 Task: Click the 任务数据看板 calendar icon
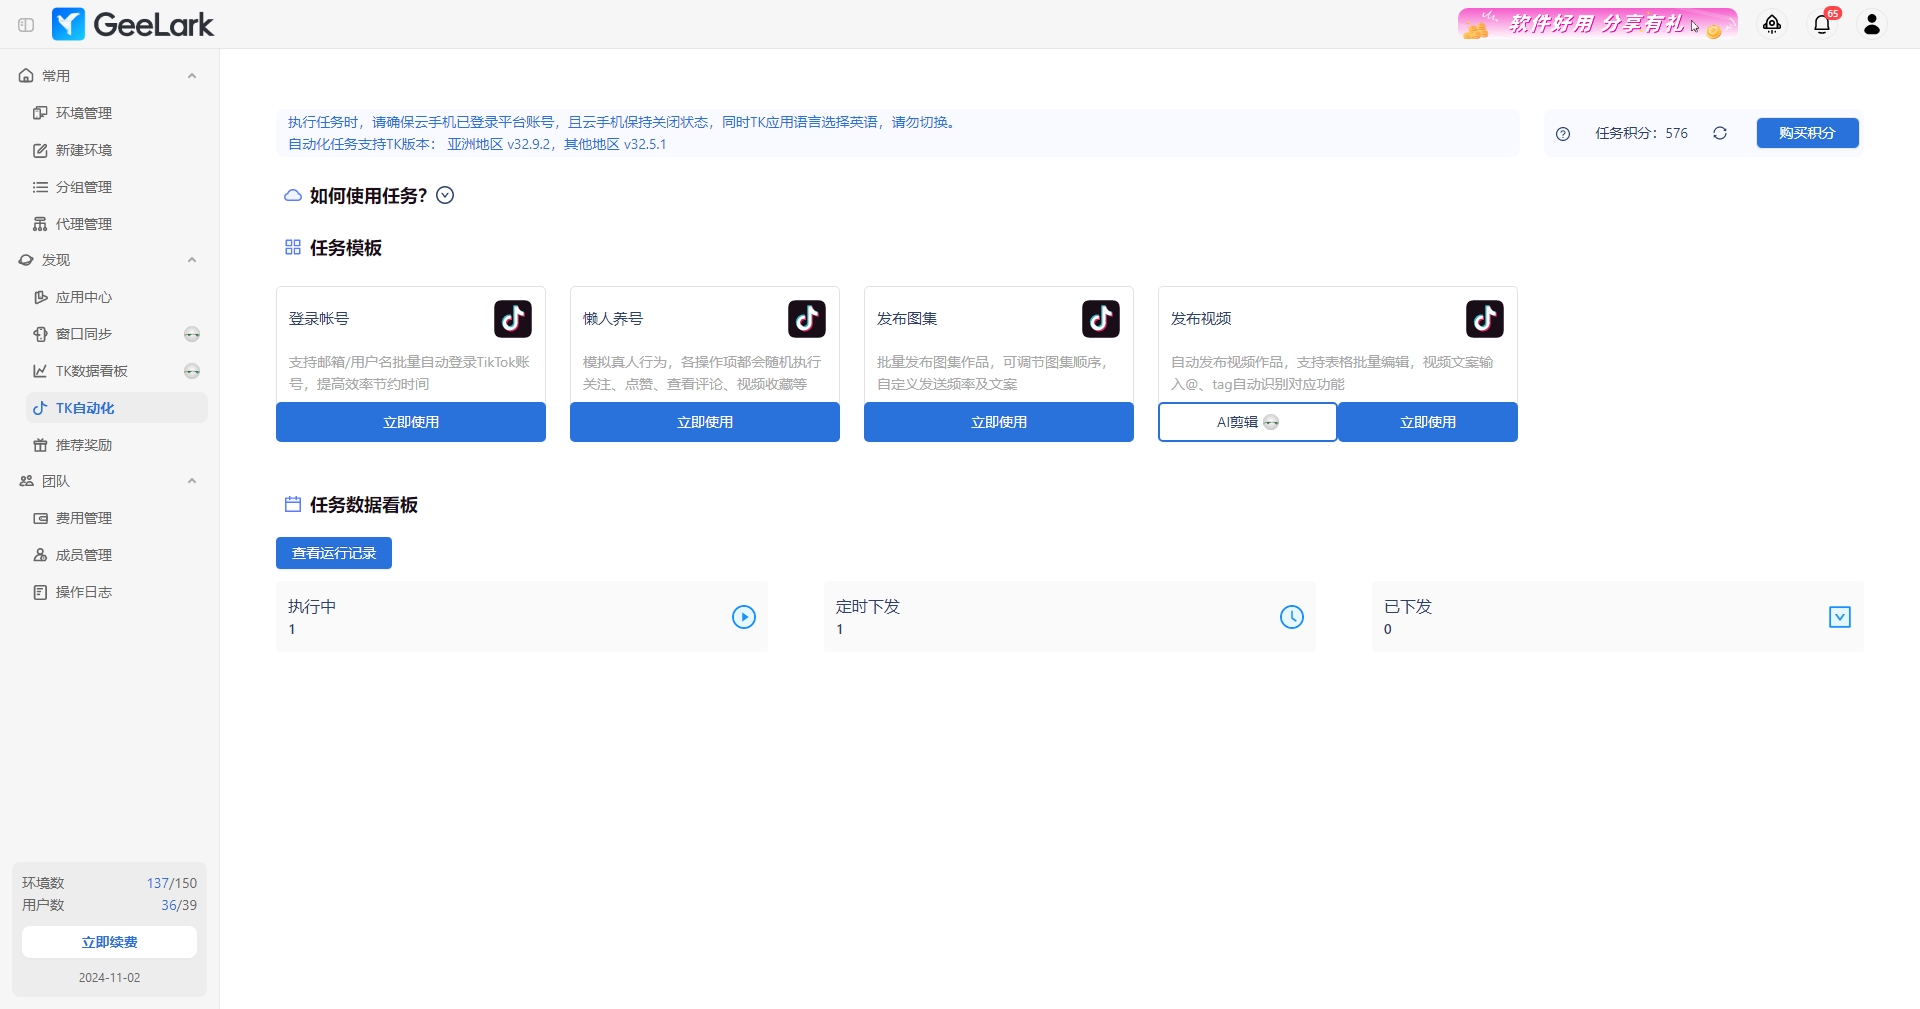point(293,504)
